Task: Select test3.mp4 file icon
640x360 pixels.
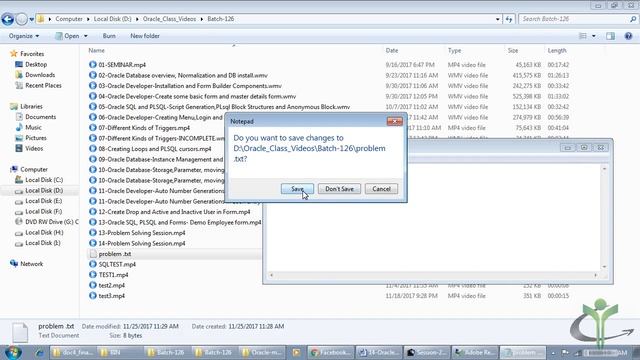Action: (x=93, y=296)
